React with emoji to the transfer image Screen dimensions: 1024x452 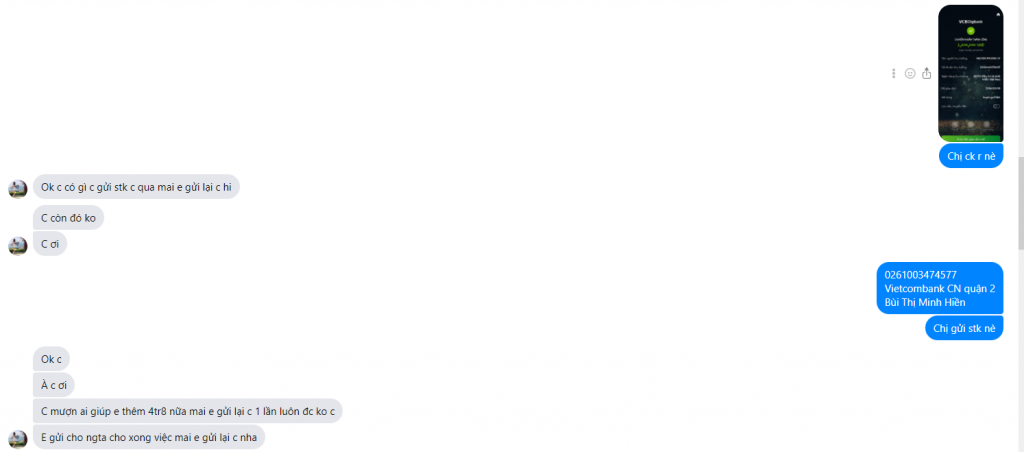pos(910,74)
